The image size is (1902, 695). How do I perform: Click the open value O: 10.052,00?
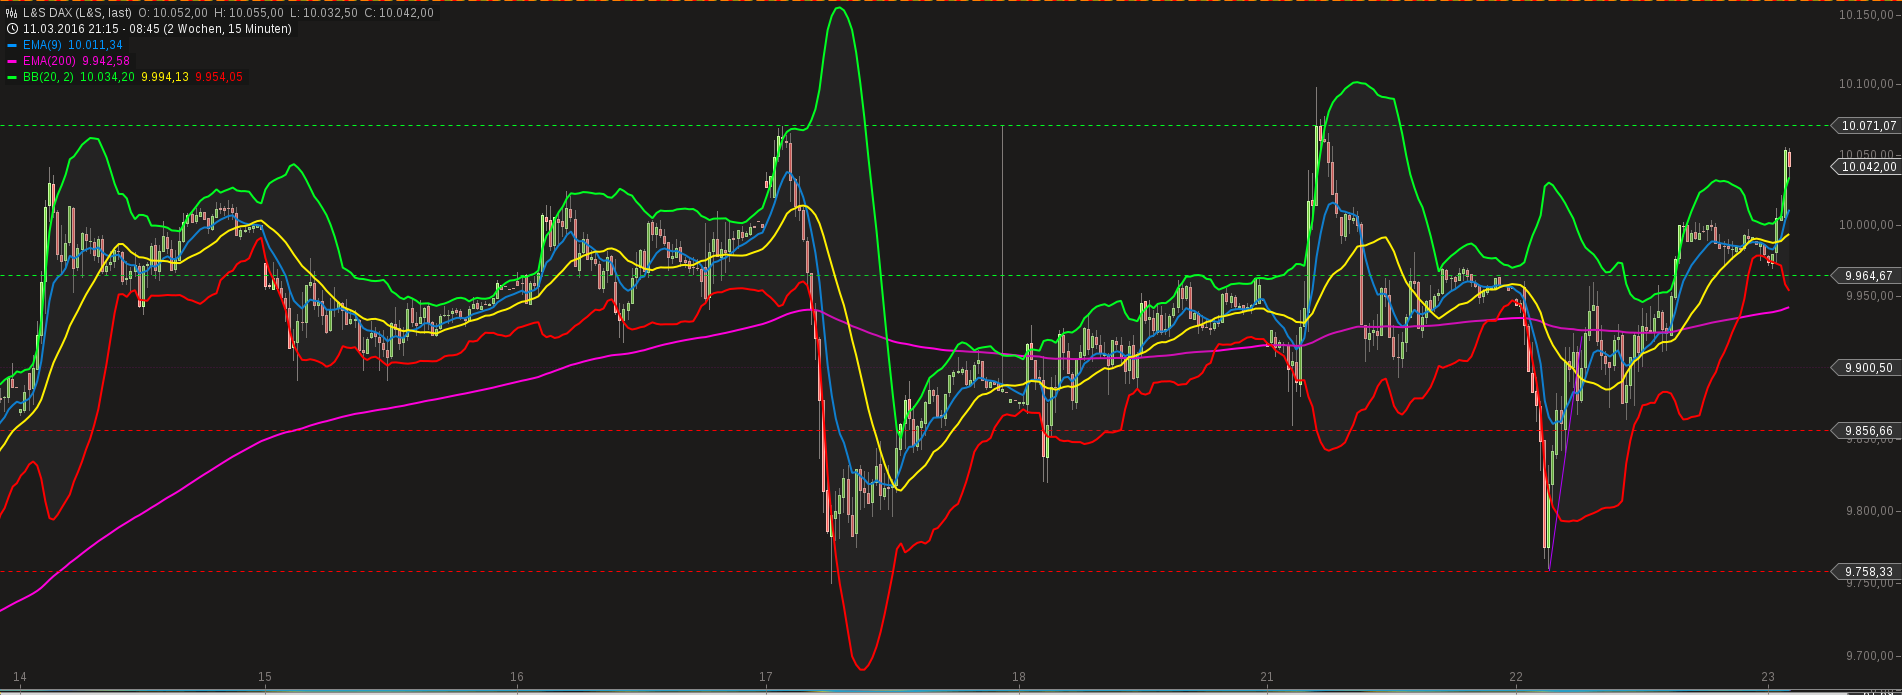point(173,13)
